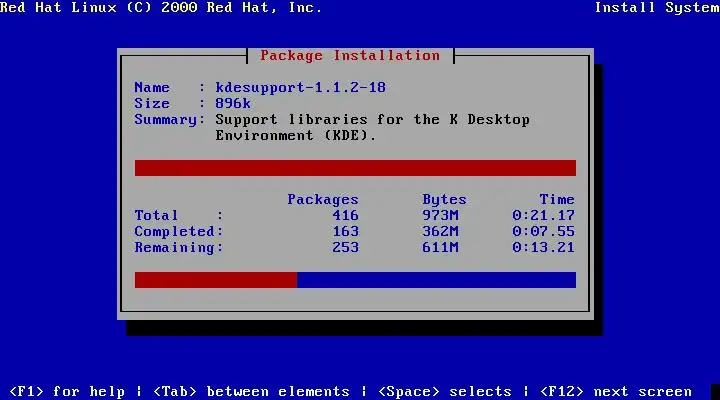720x400 pixels.
Task: Click the package size value 896k
Action: pos(233,103)
